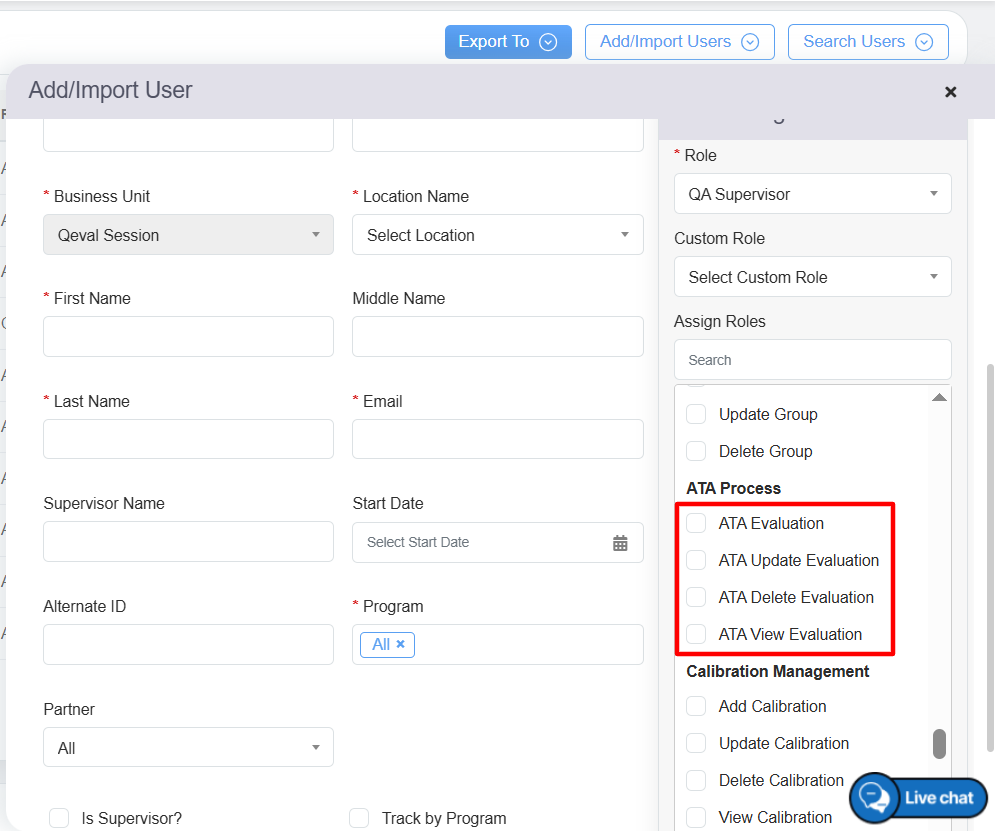Expand the Partner dropdown

(x=188, y=747)
